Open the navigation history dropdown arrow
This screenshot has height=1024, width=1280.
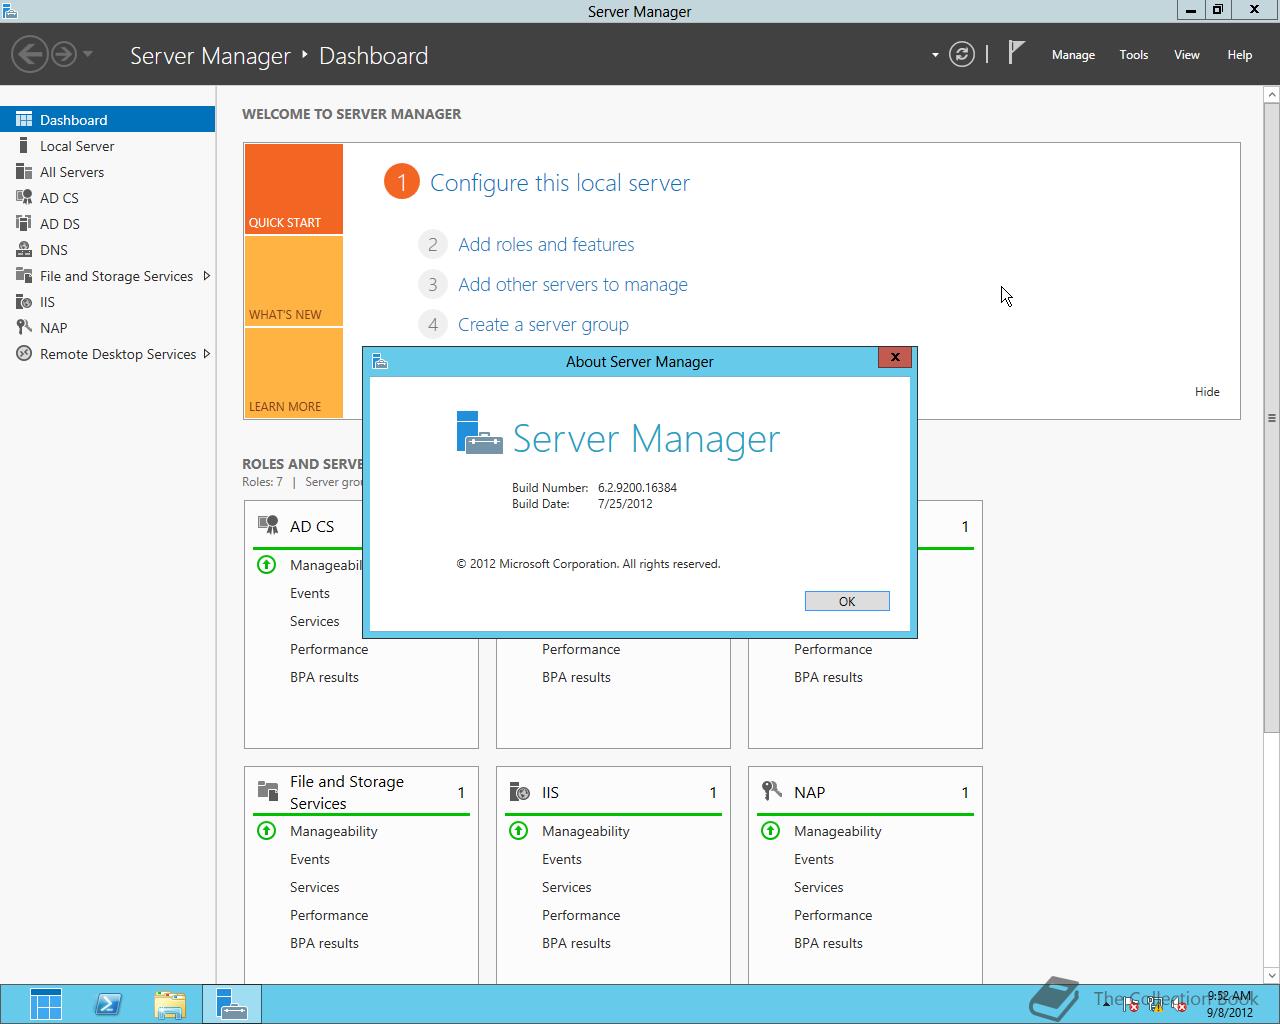click(88, 54)
